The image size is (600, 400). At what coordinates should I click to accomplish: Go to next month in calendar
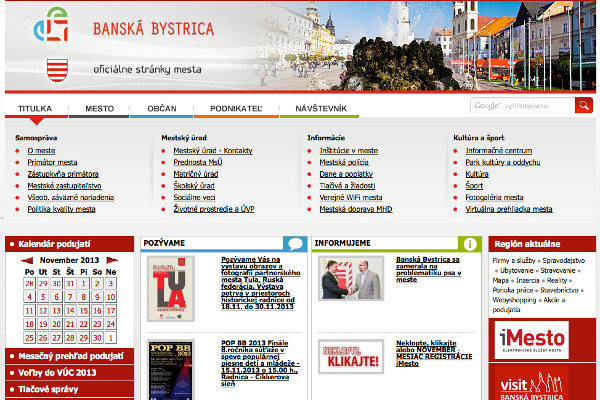click(112, 261)
